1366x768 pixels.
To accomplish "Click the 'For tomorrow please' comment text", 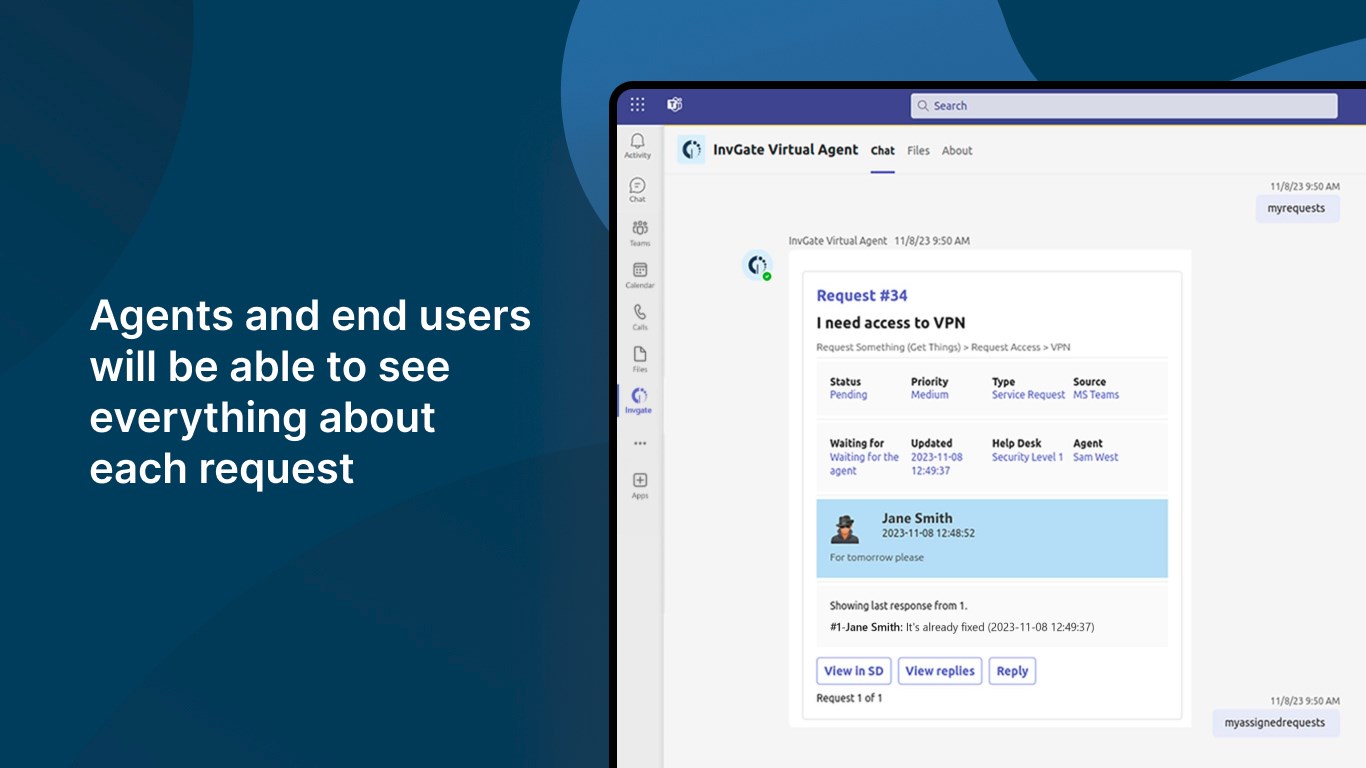I will [x=877, y=557].
